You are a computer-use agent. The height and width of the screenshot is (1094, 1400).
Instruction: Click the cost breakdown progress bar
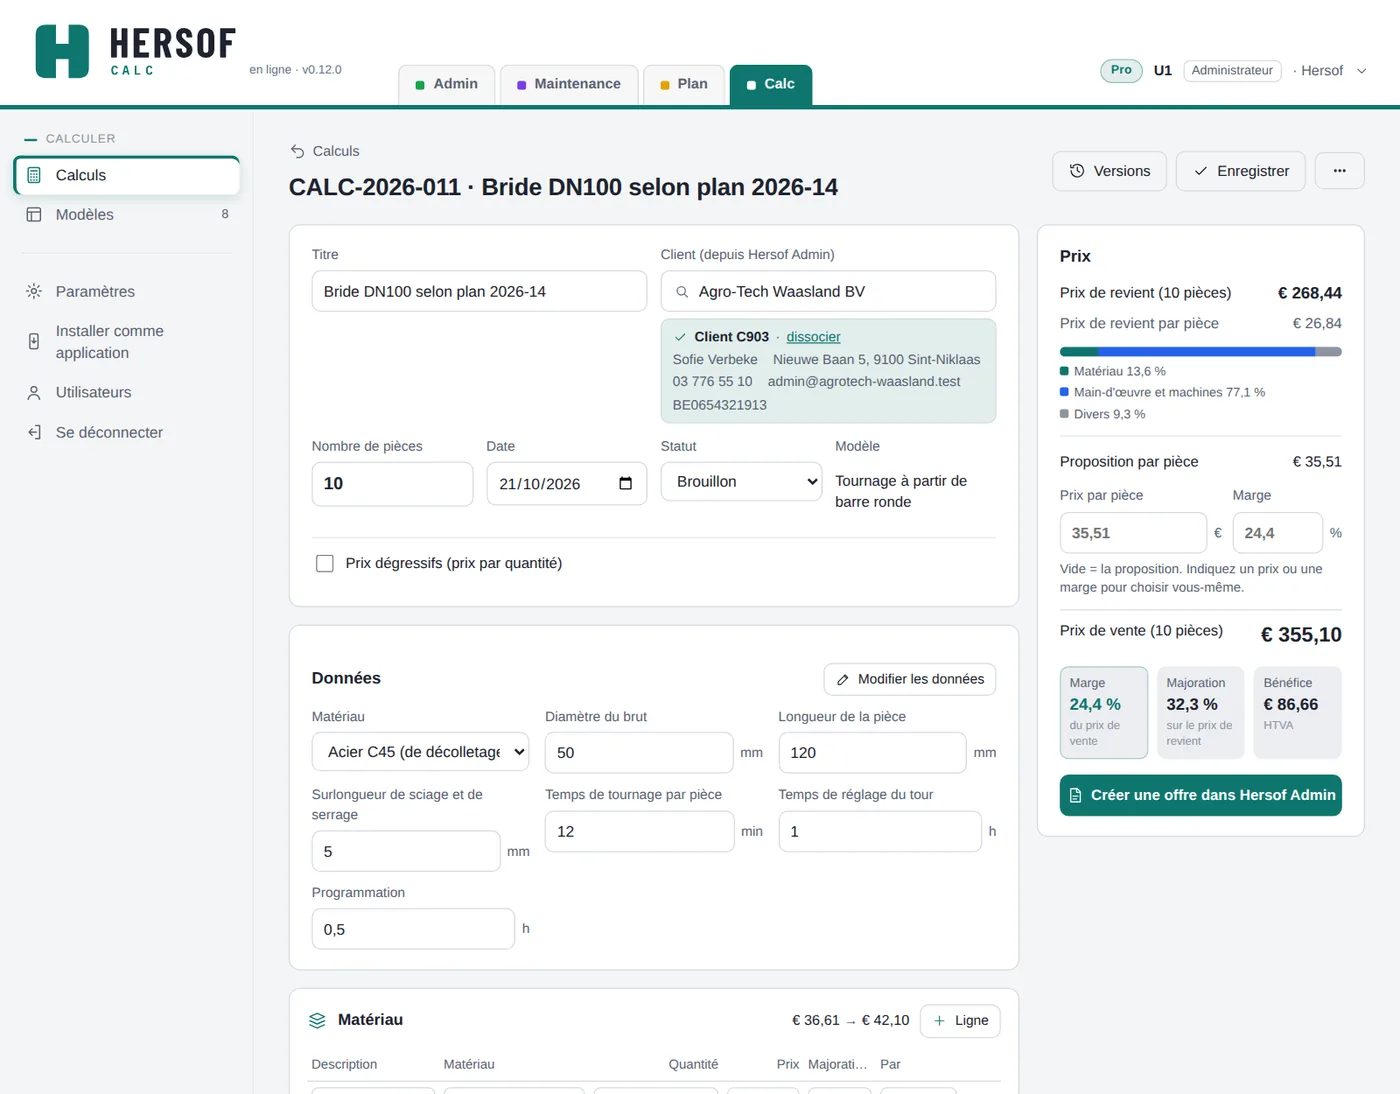pyautogui.click(x=1200, y=352)
